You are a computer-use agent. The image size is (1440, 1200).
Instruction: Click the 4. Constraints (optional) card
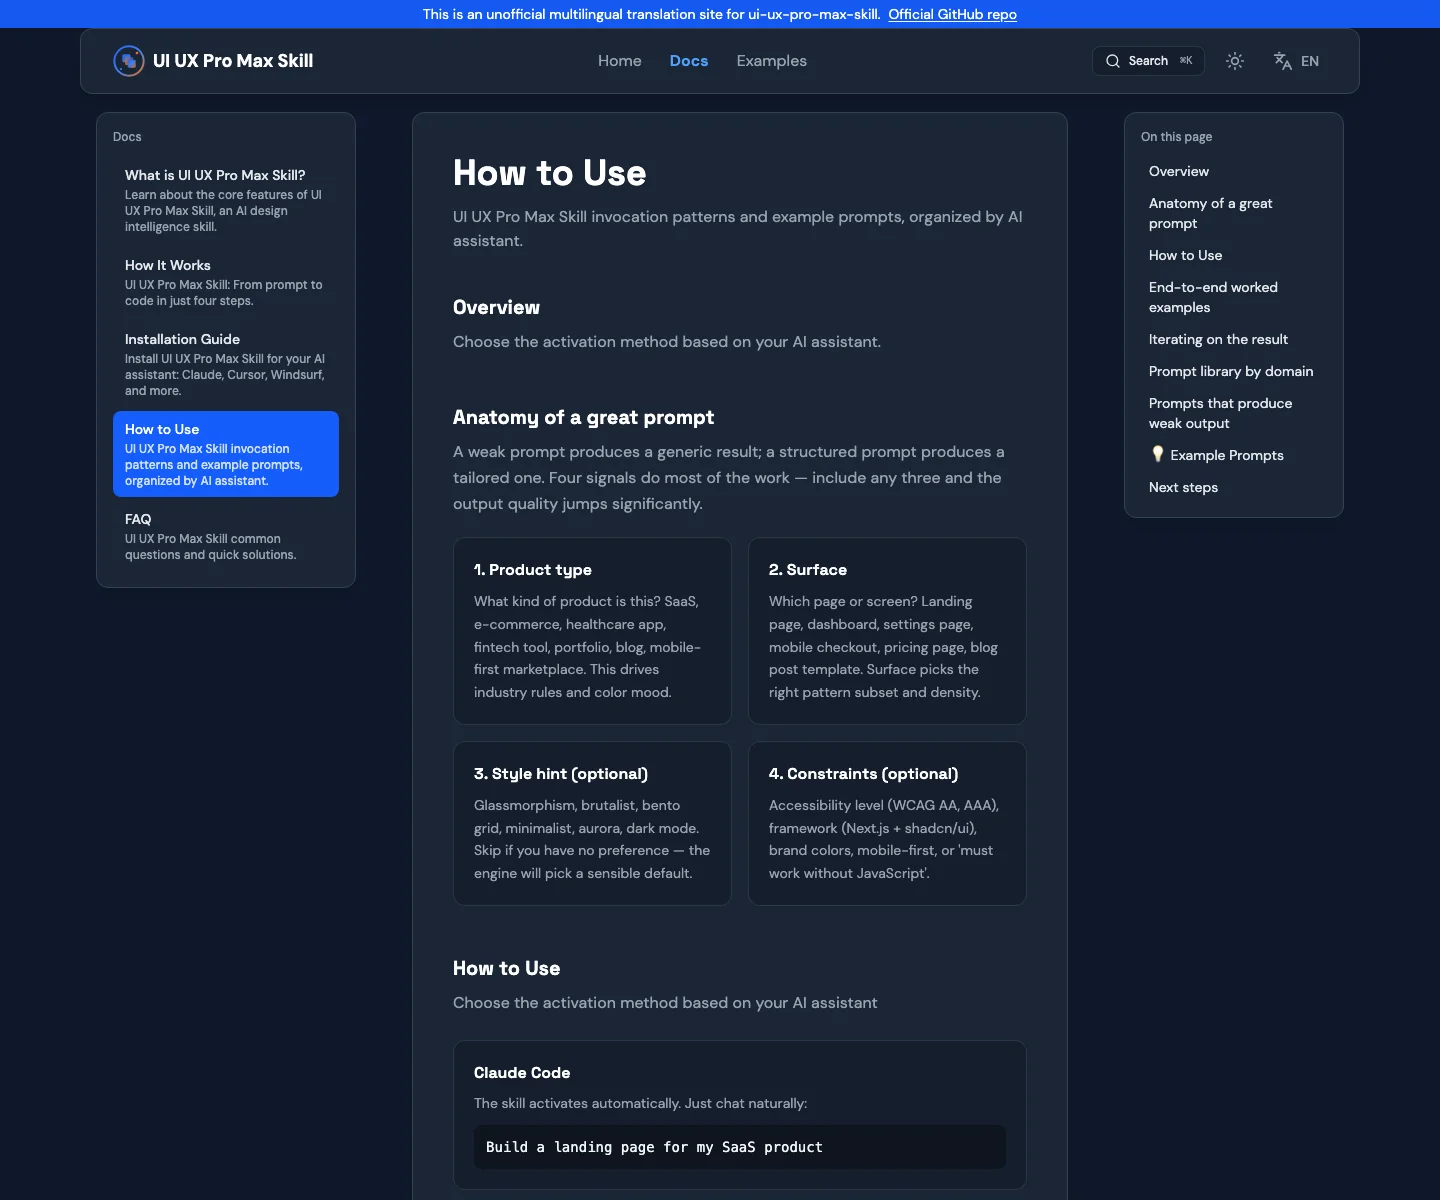tap(887, 824)
